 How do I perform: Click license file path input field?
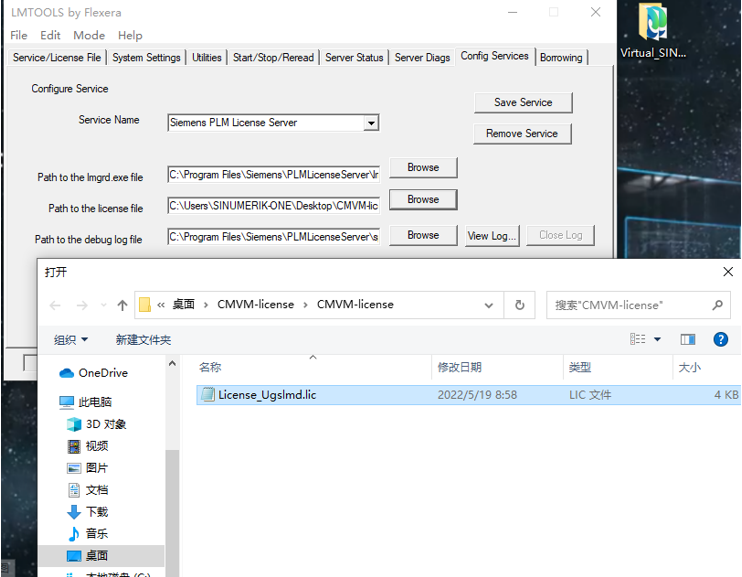click(274, 206)
